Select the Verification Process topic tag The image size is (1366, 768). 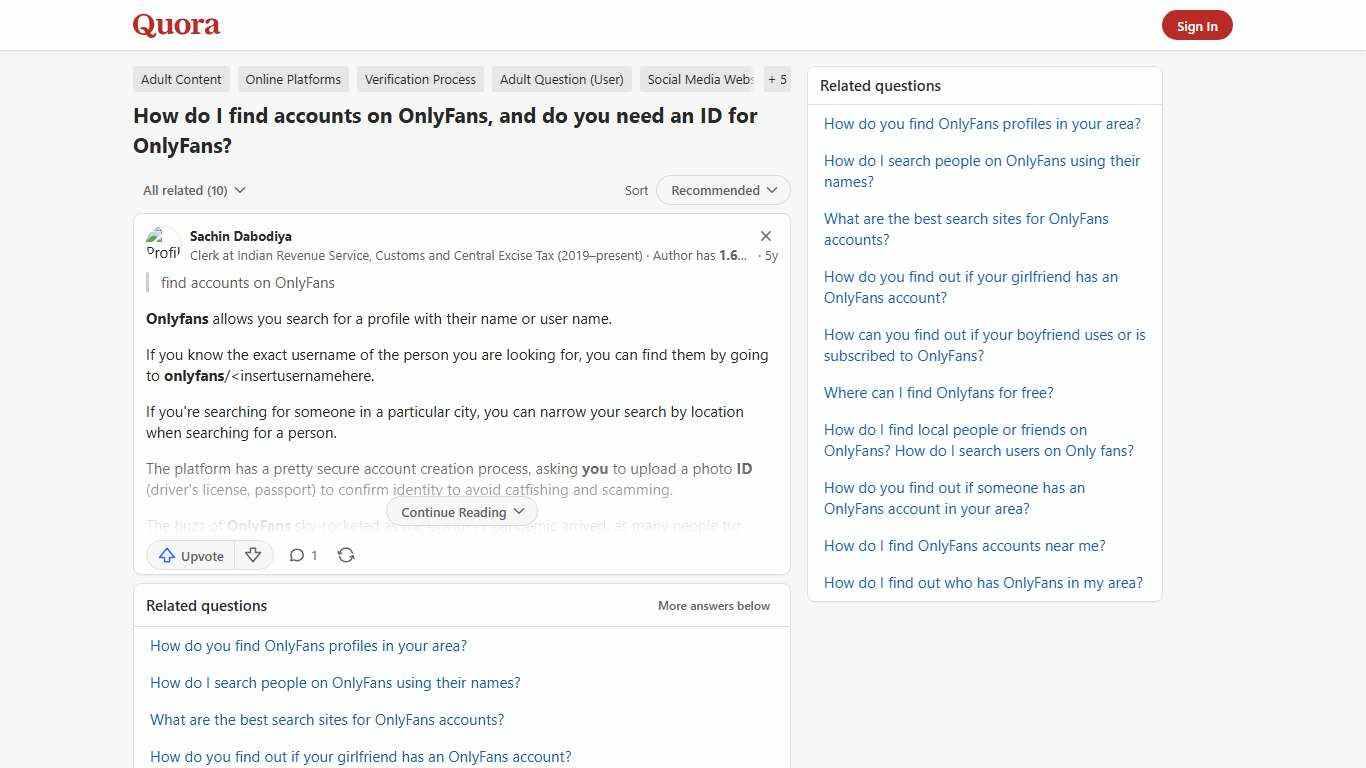click(x=420, y=79)
